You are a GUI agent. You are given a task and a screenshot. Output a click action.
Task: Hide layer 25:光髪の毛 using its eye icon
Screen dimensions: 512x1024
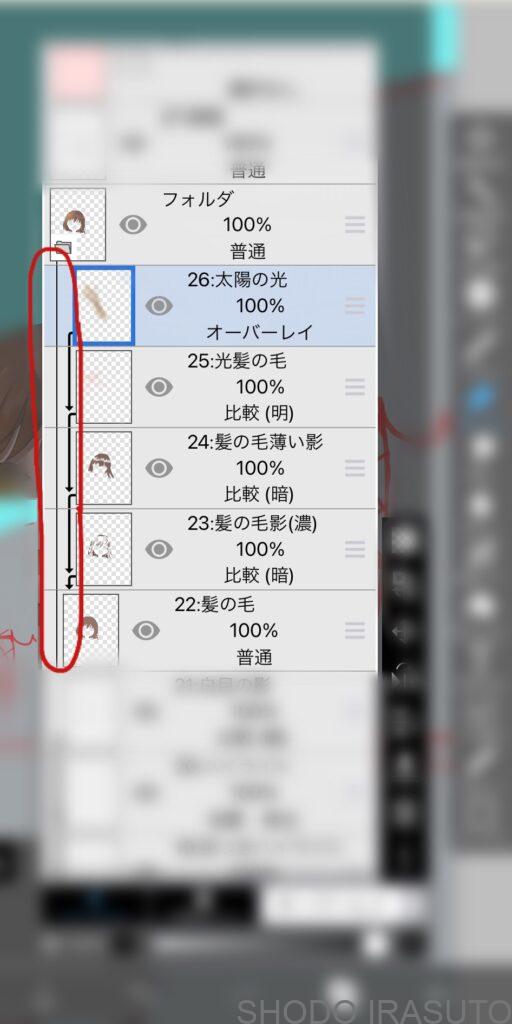pyautogui.click(x=159, y=387)
